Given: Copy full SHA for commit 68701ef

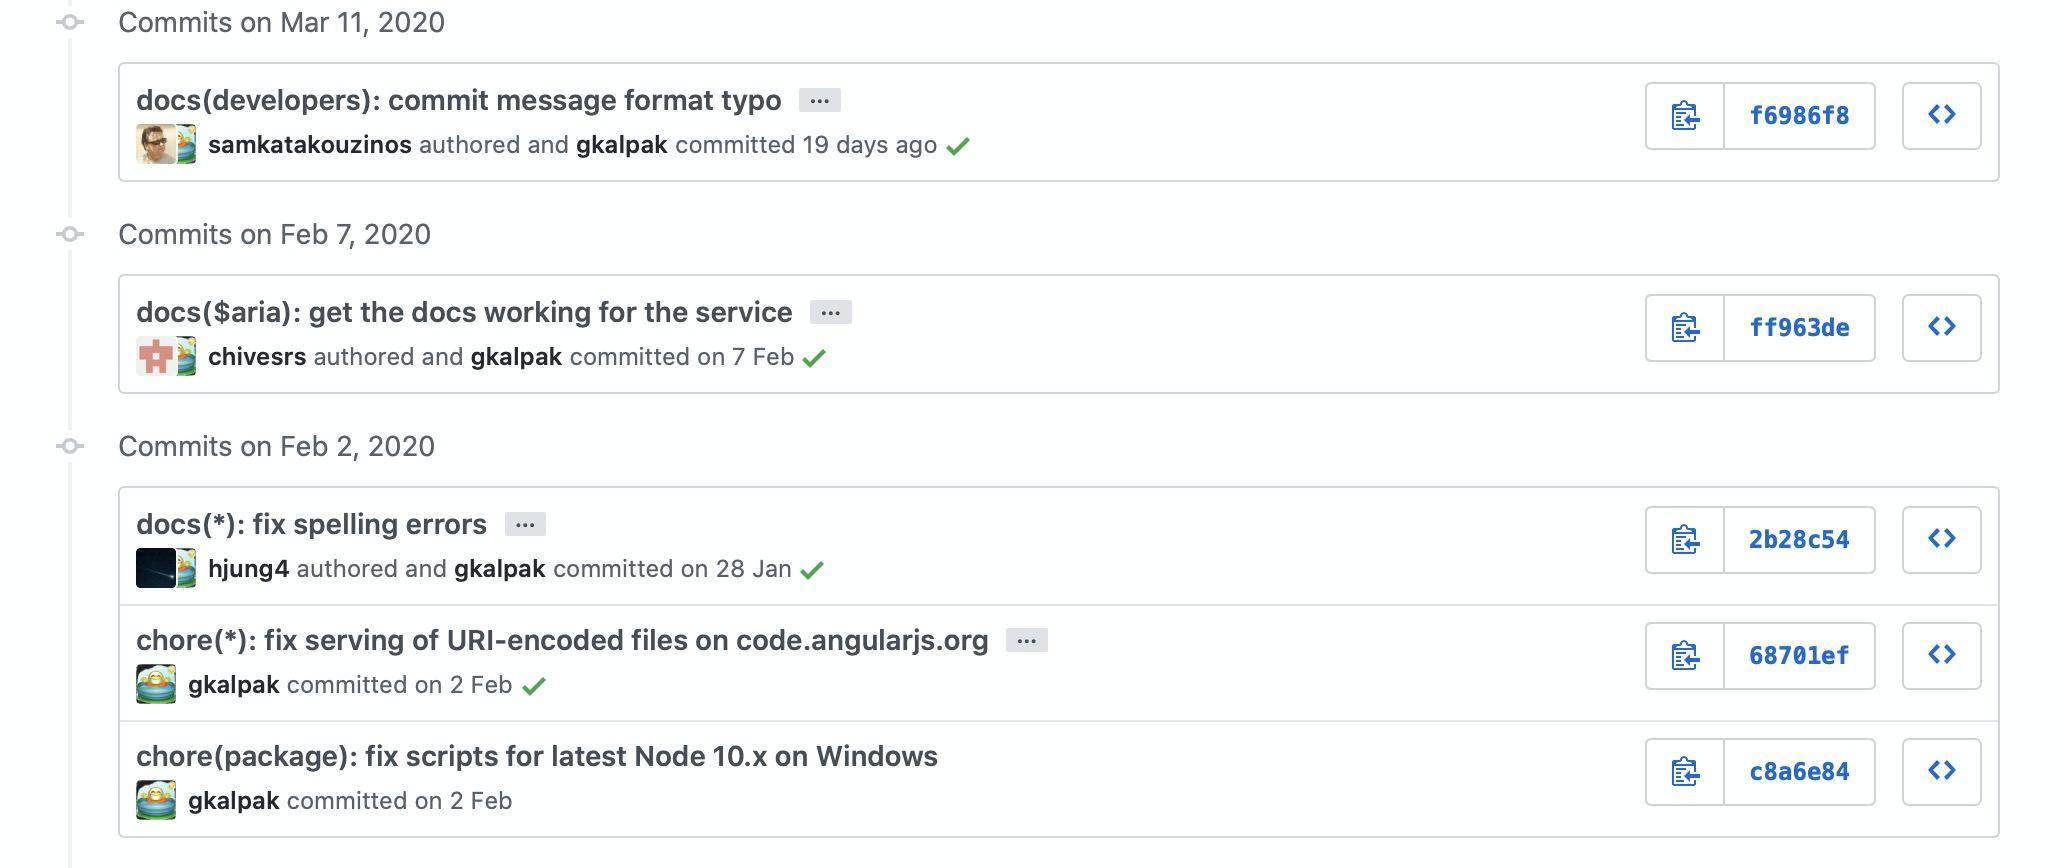Looking at the screenshot, I should 1685,656.
